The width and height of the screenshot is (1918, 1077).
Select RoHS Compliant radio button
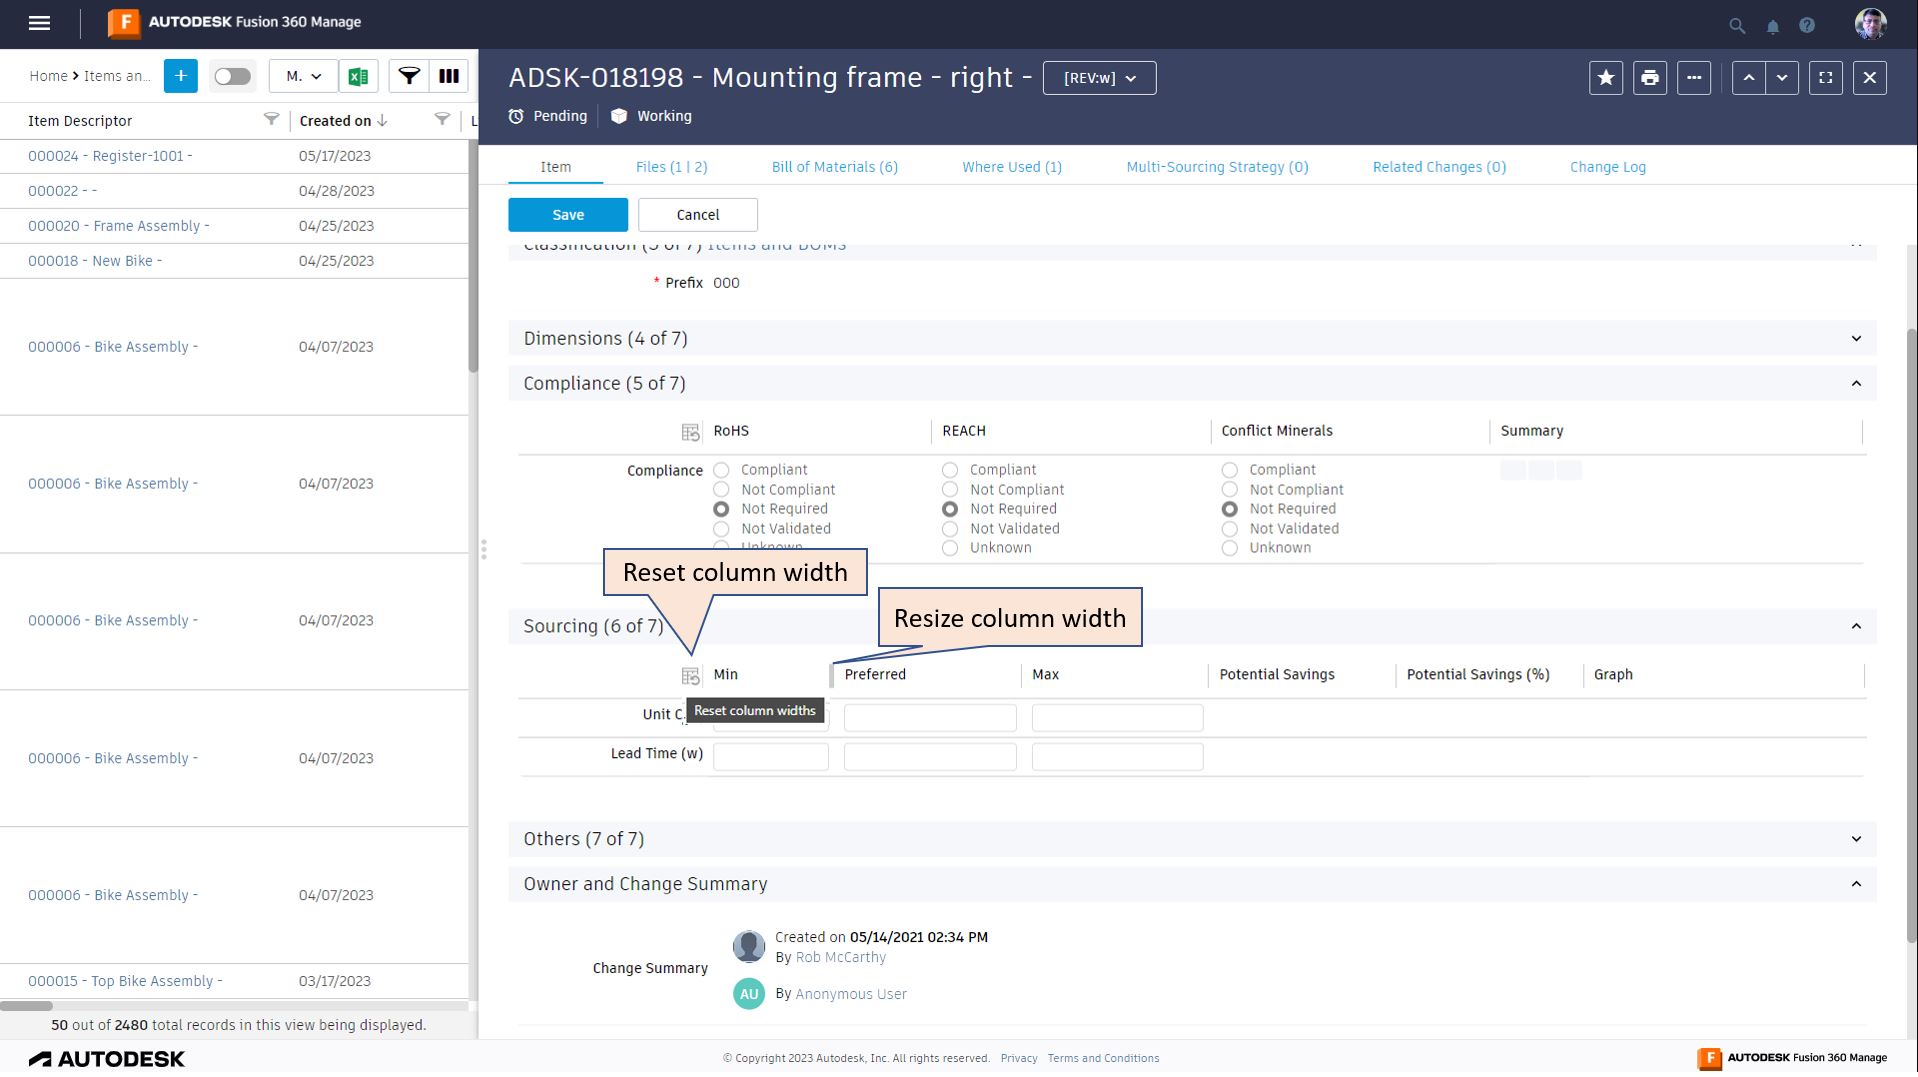(721, 470)
